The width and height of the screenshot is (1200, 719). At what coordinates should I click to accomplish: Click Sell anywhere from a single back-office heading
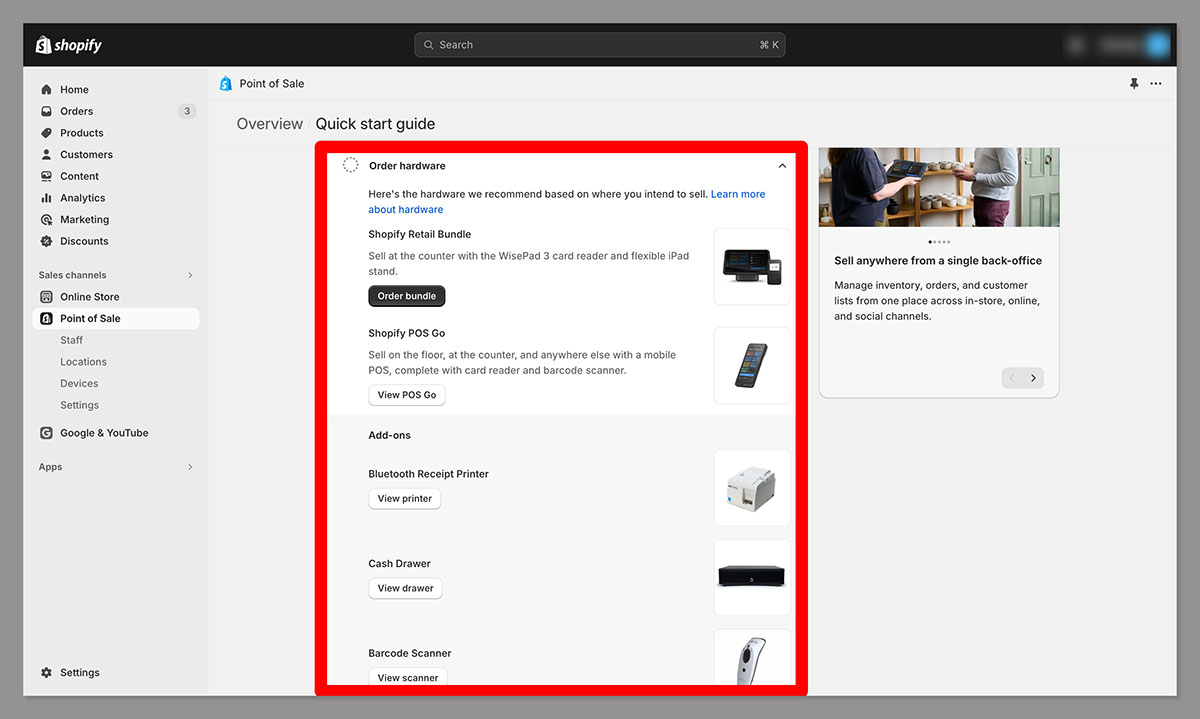click(x=938, y=261)
